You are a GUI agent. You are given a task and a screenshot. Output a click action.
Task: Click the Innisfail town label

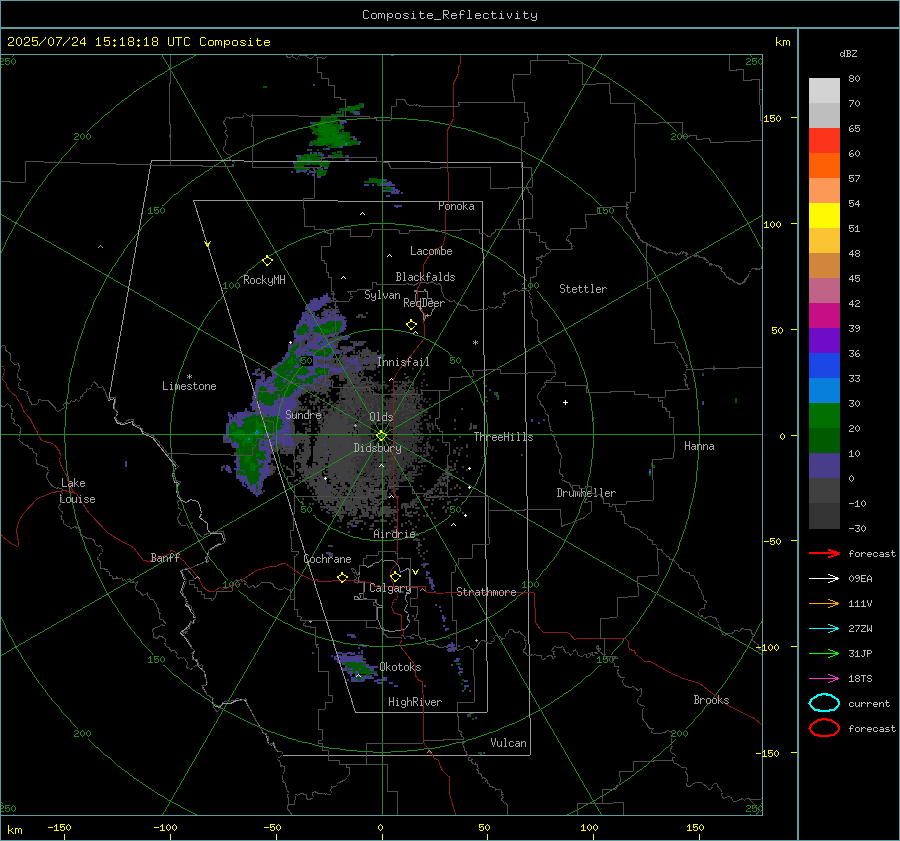(403, 362)
